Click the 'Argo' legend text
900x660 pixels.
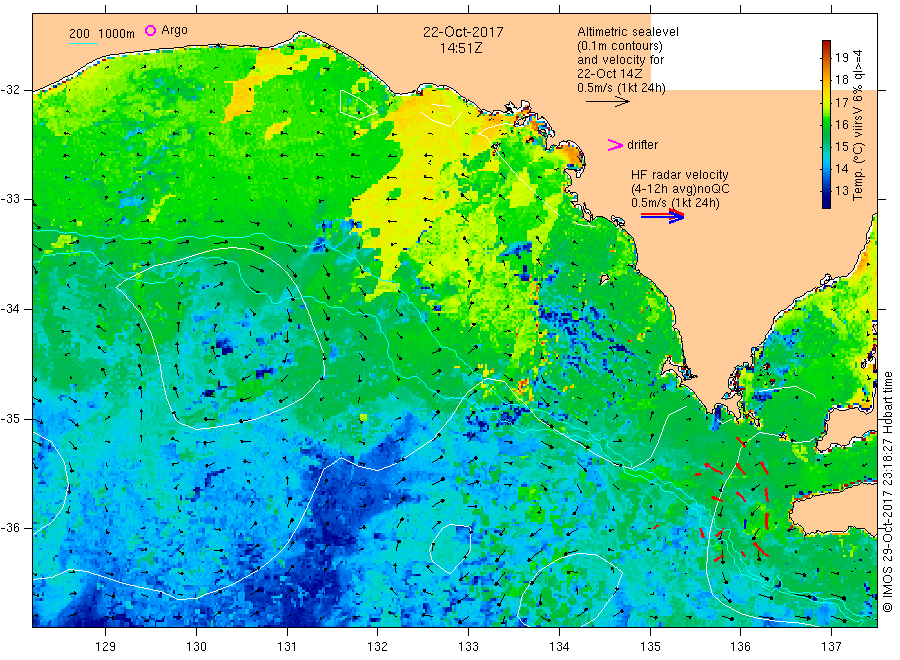click(x=174, y=30)
